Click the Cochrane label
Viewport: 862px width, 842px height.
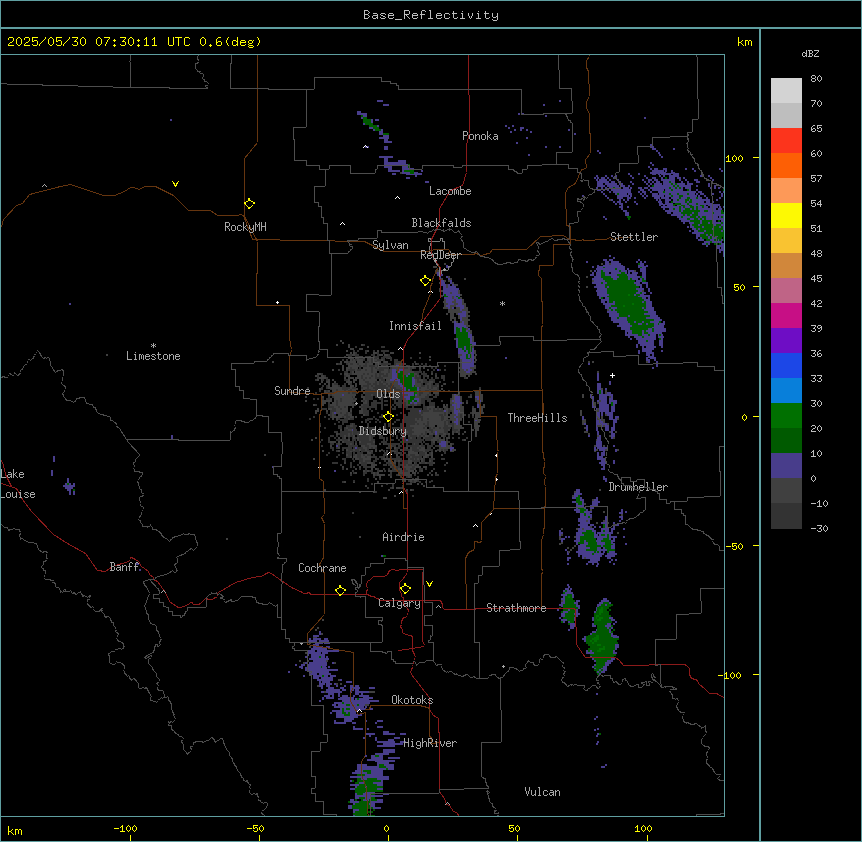click(322, 568)
